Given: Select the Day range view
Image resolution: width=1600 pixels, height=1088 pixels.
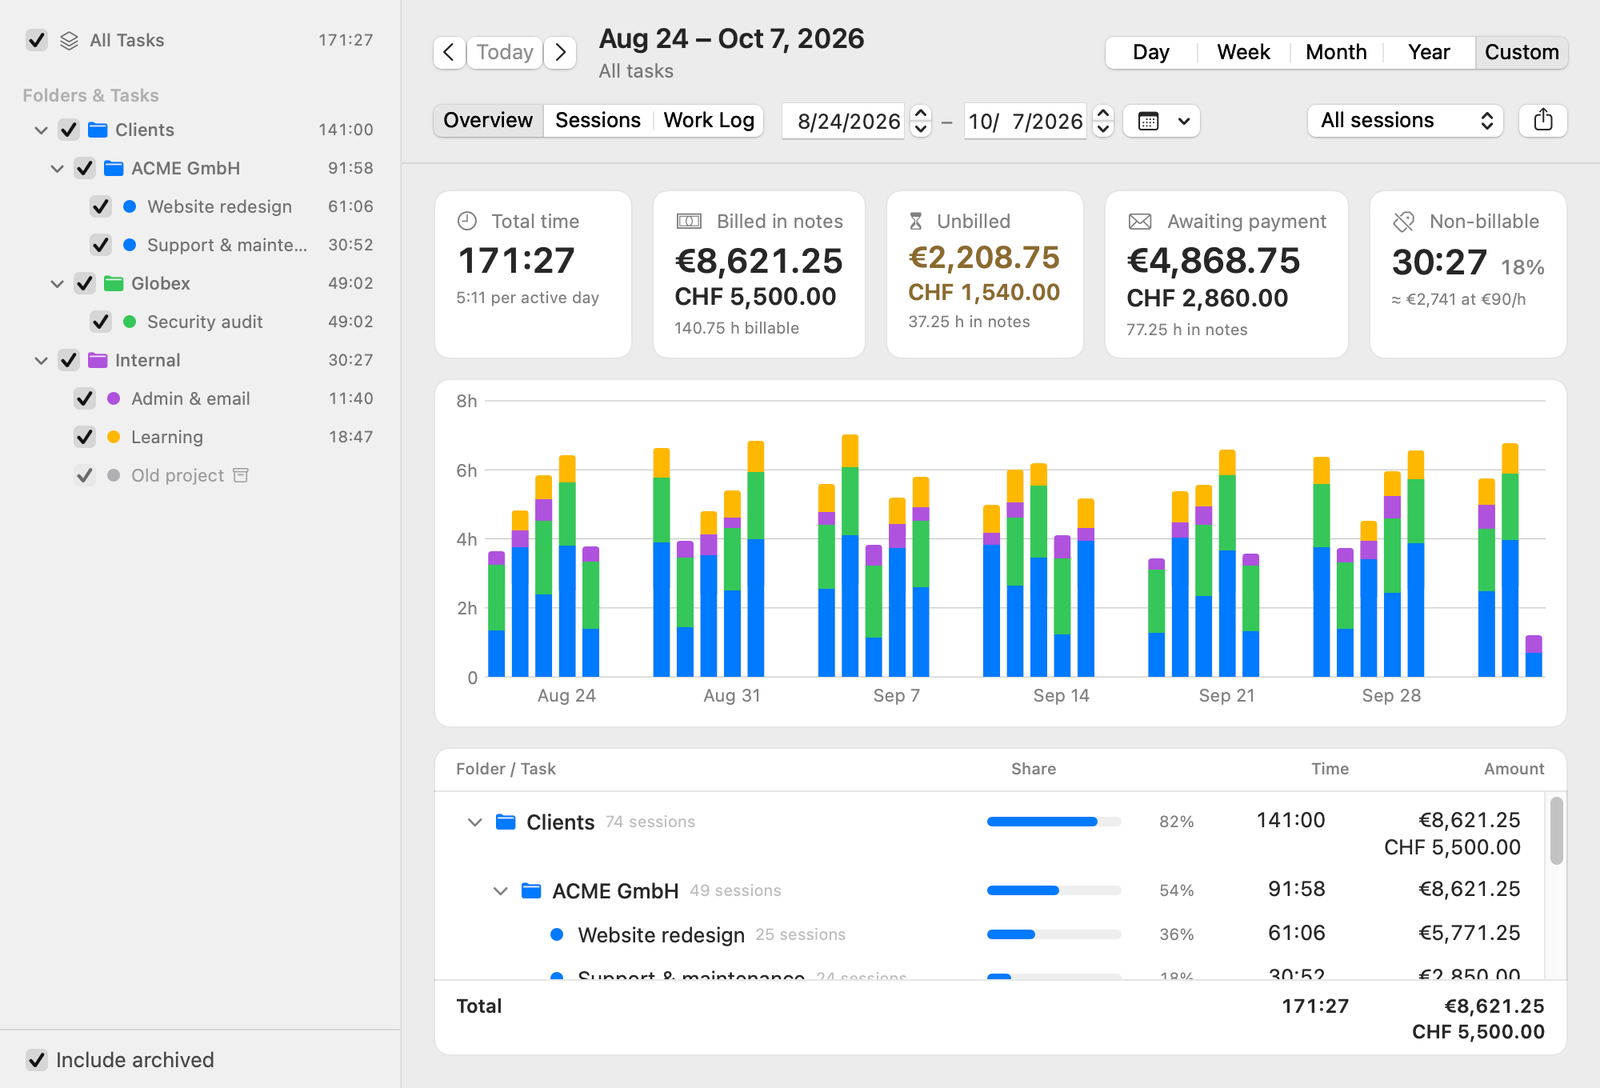Looking at the screenshot, I should pyautogui.click(x=1151, y=52).
